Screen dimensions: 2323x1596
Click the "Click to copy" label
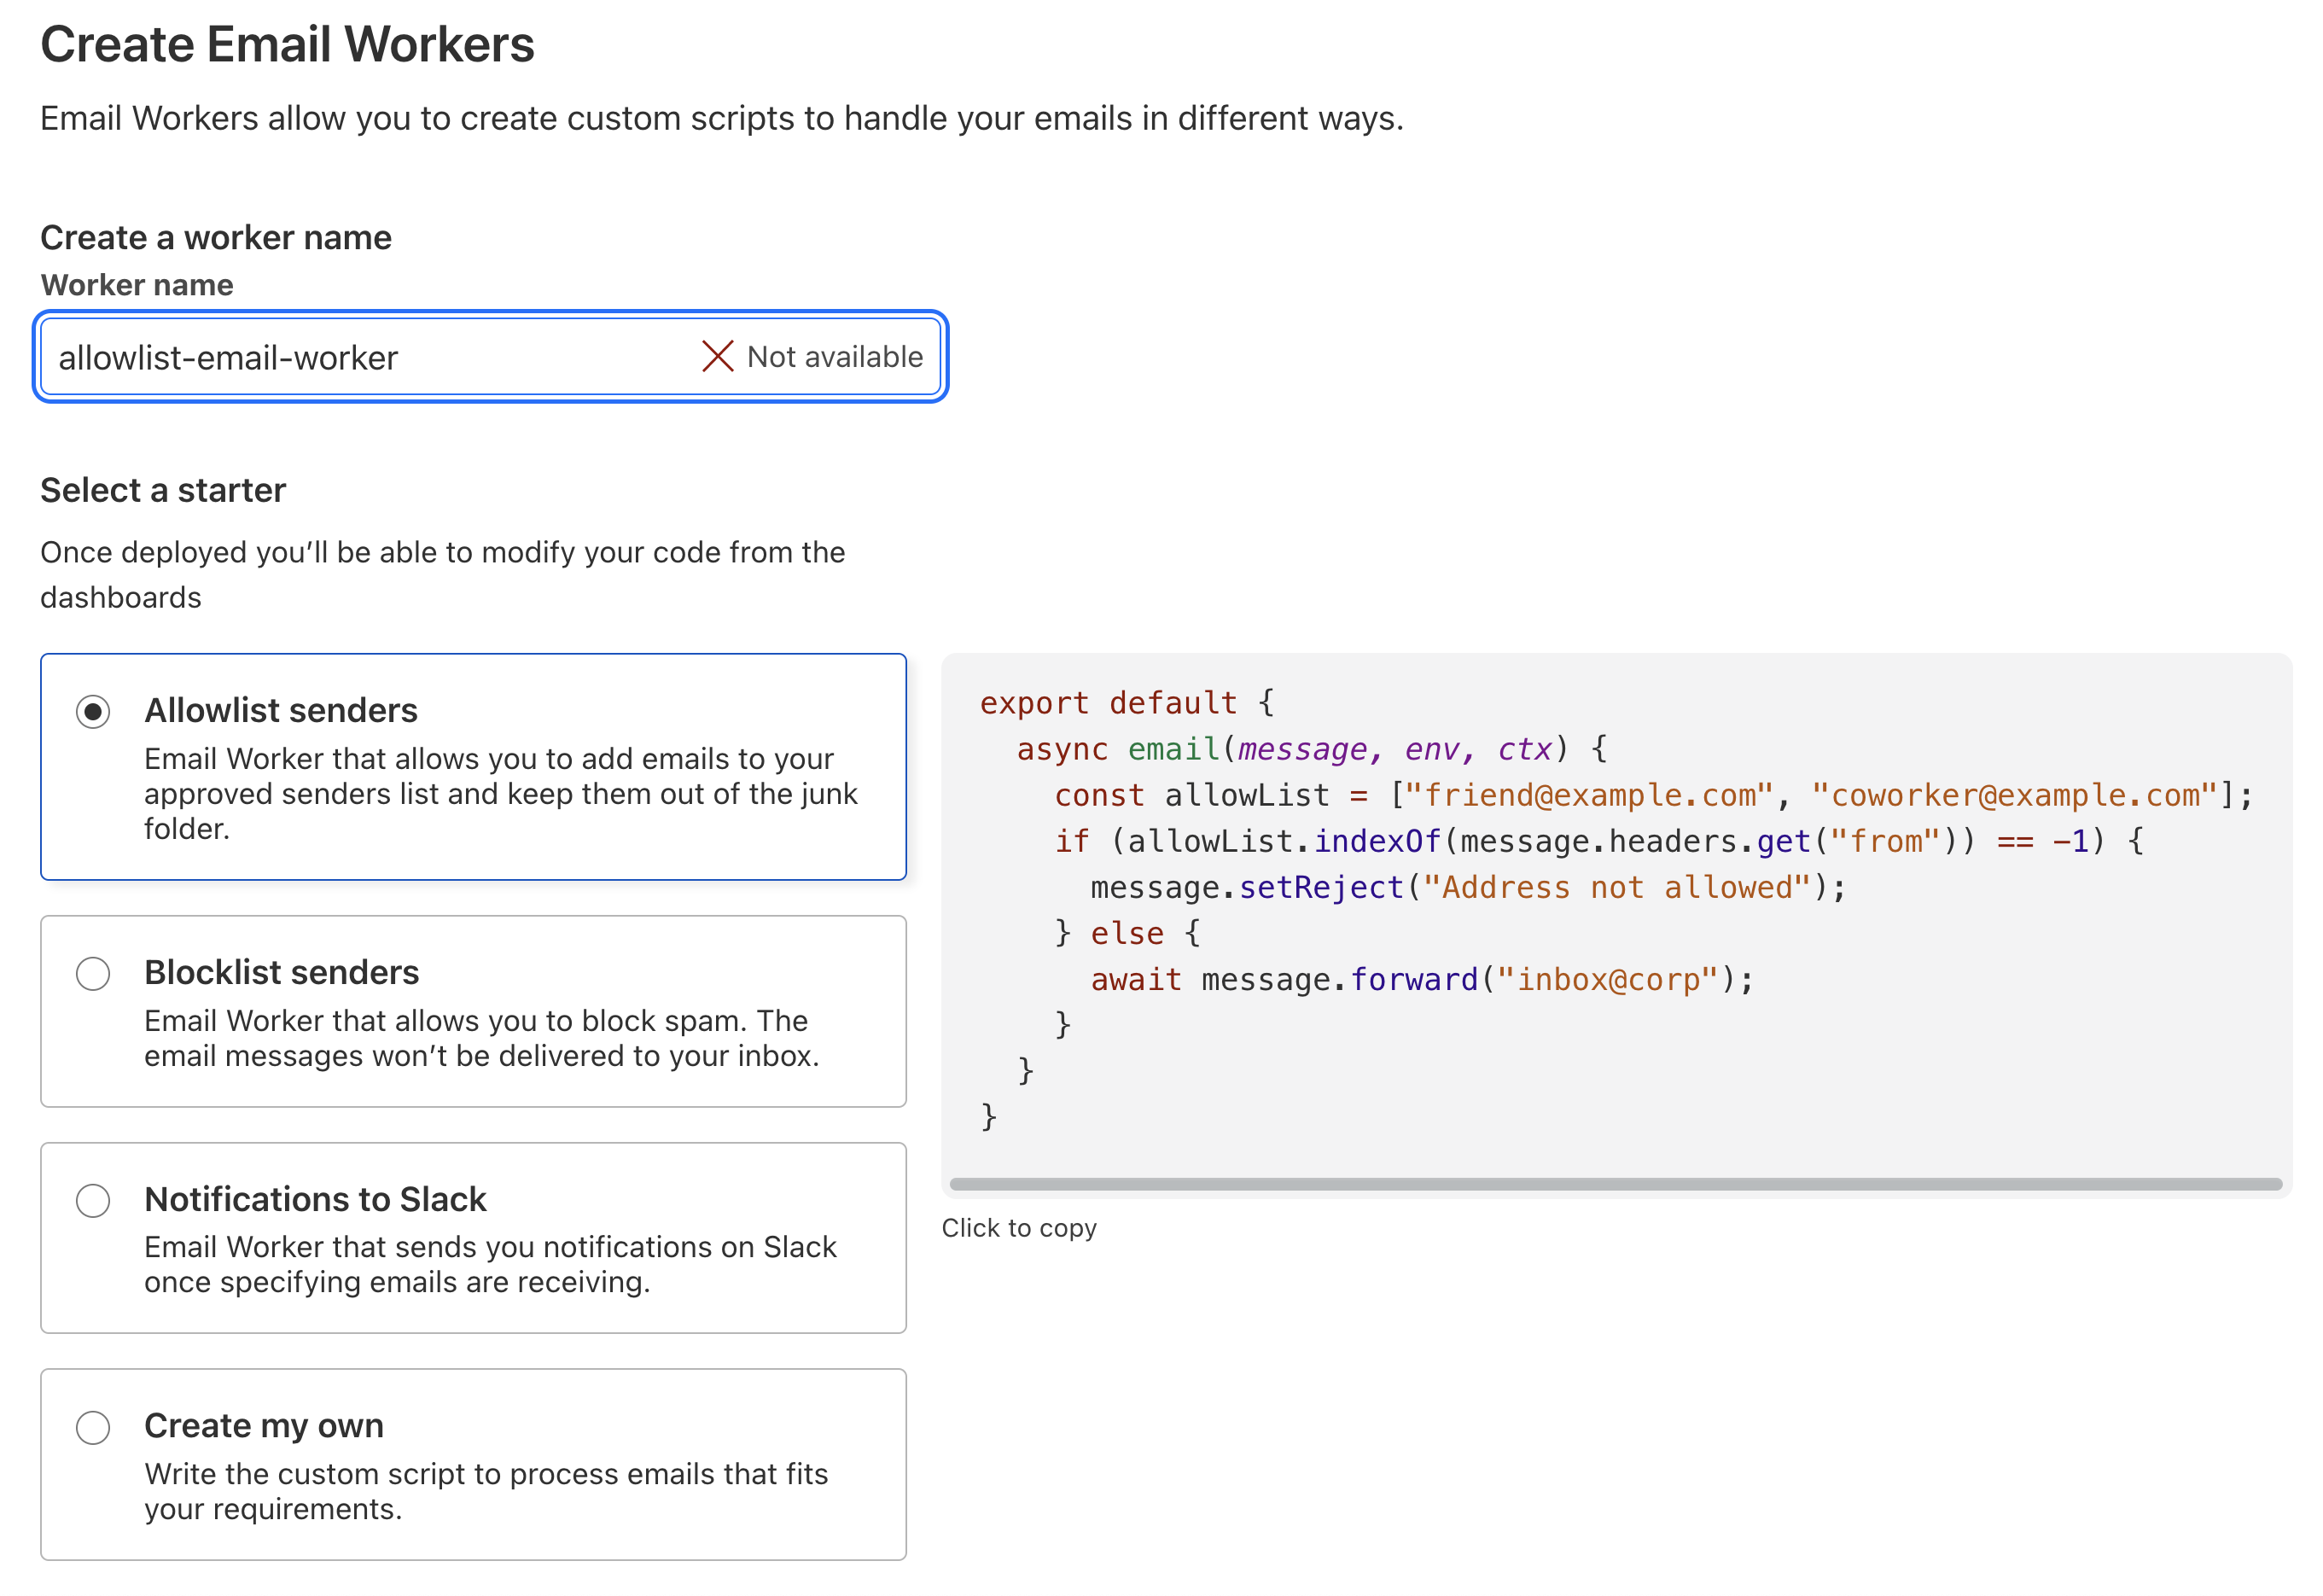1019,1227
